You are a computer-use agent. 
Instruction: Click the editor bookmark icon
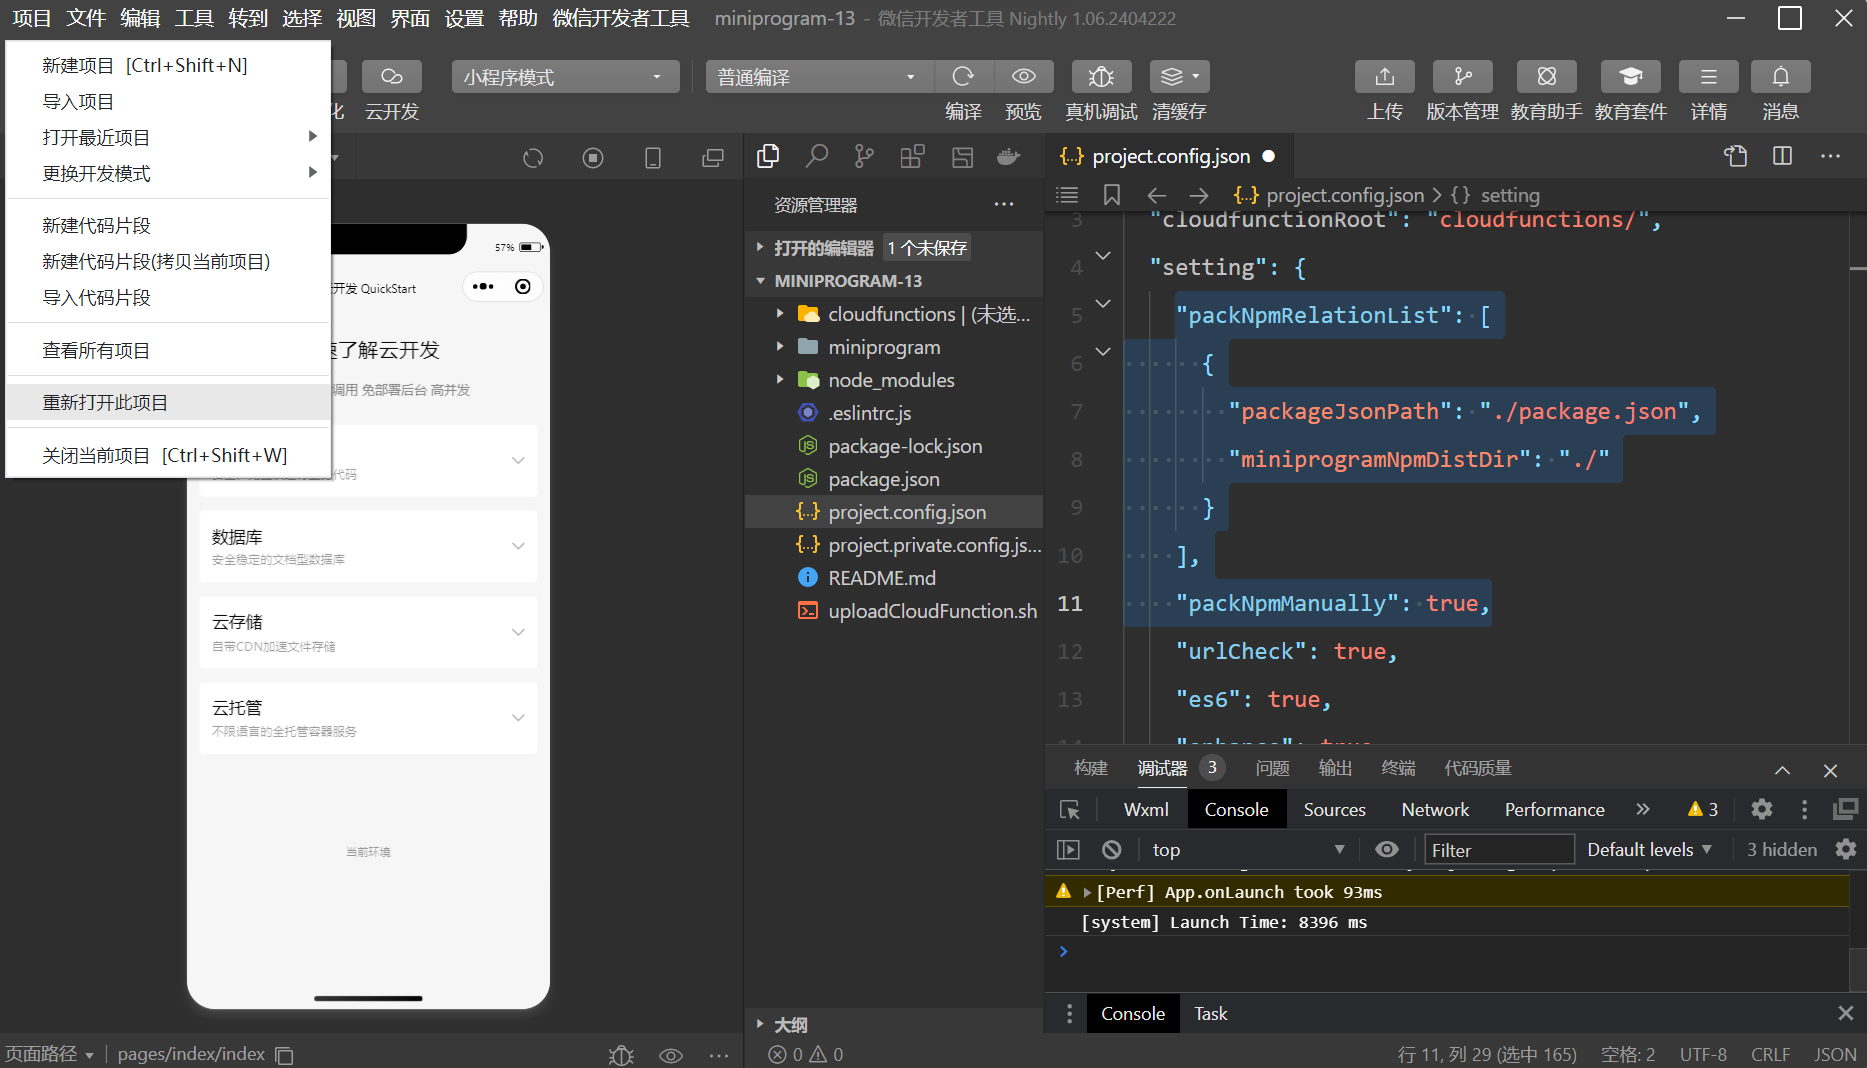[1111, 195]
